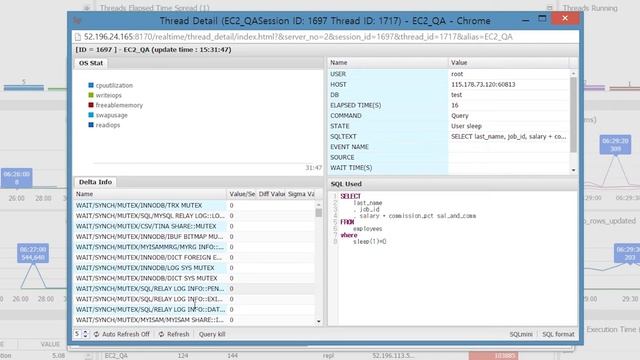
Task: Sort by Name column in Delta Info
Action: [x=150, y=194]
